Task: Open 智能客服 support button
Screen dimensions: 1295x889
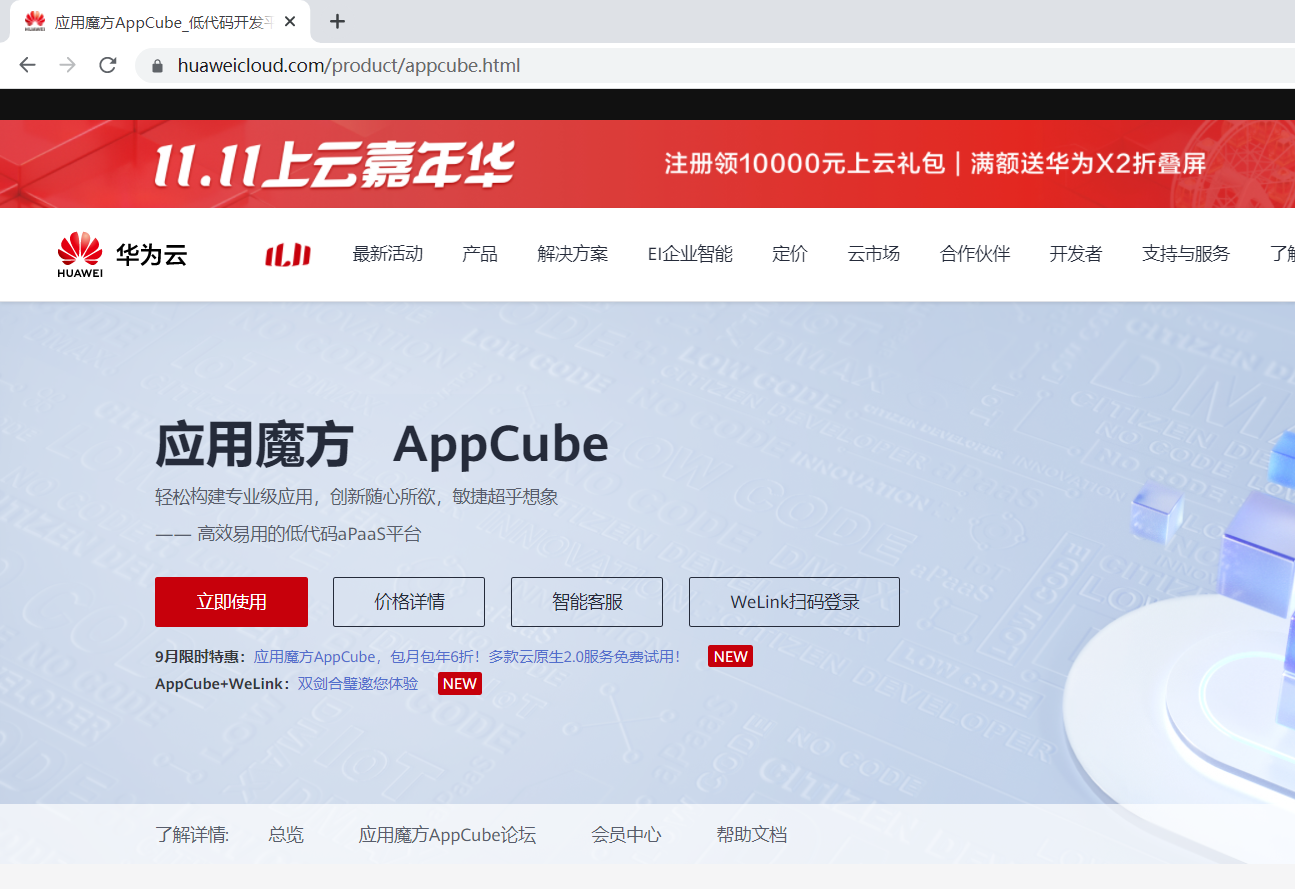Action: 587,602
